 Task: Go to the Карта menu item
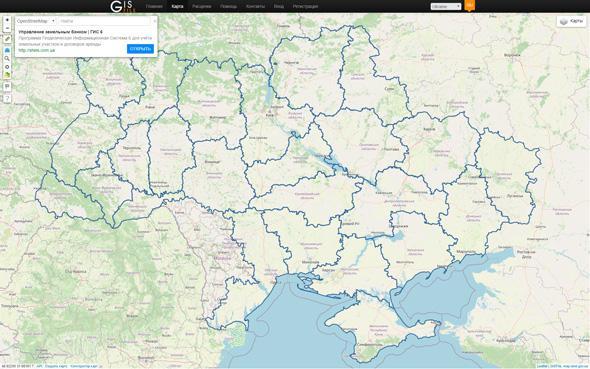(177, 6)
